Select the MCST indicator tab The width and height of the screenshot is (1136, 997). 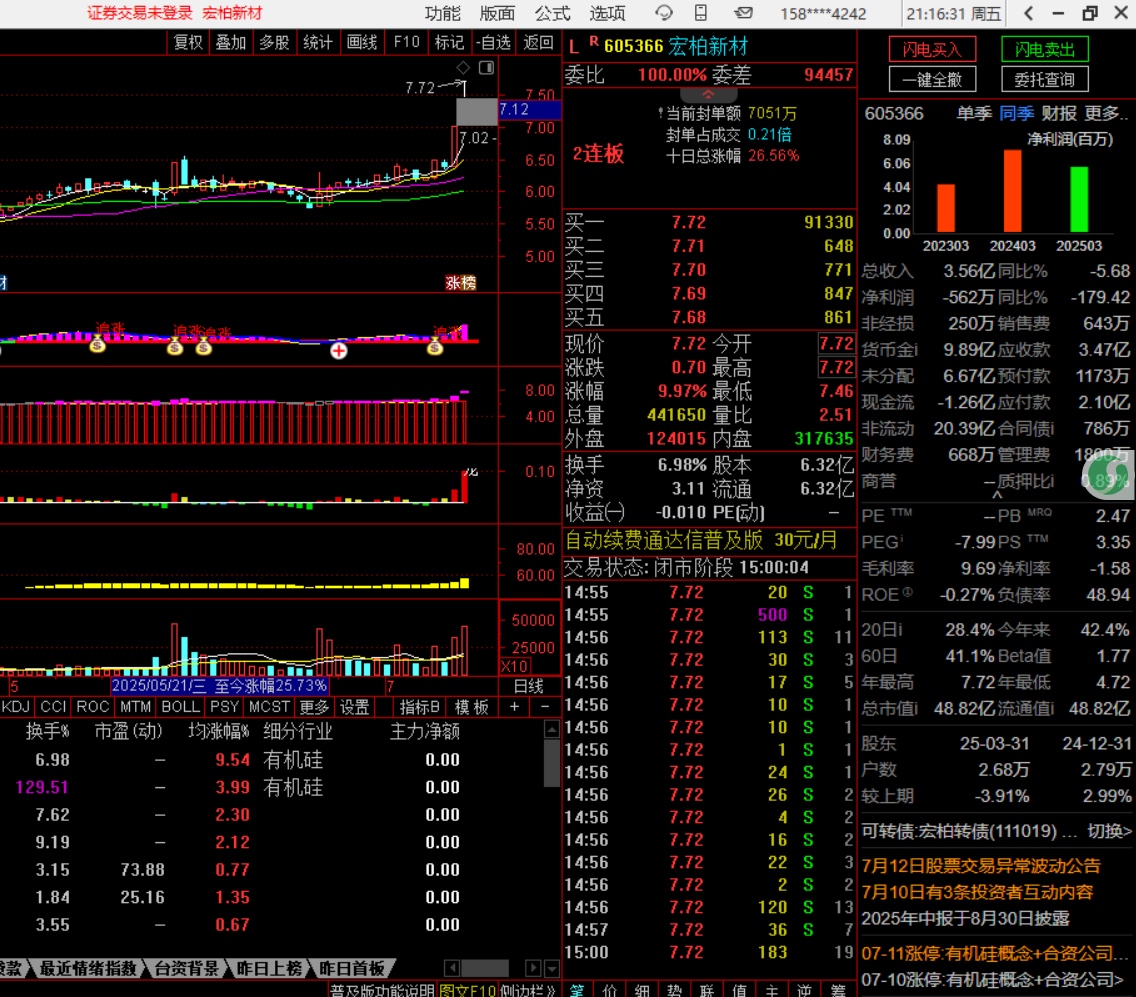tap(270, 706)
